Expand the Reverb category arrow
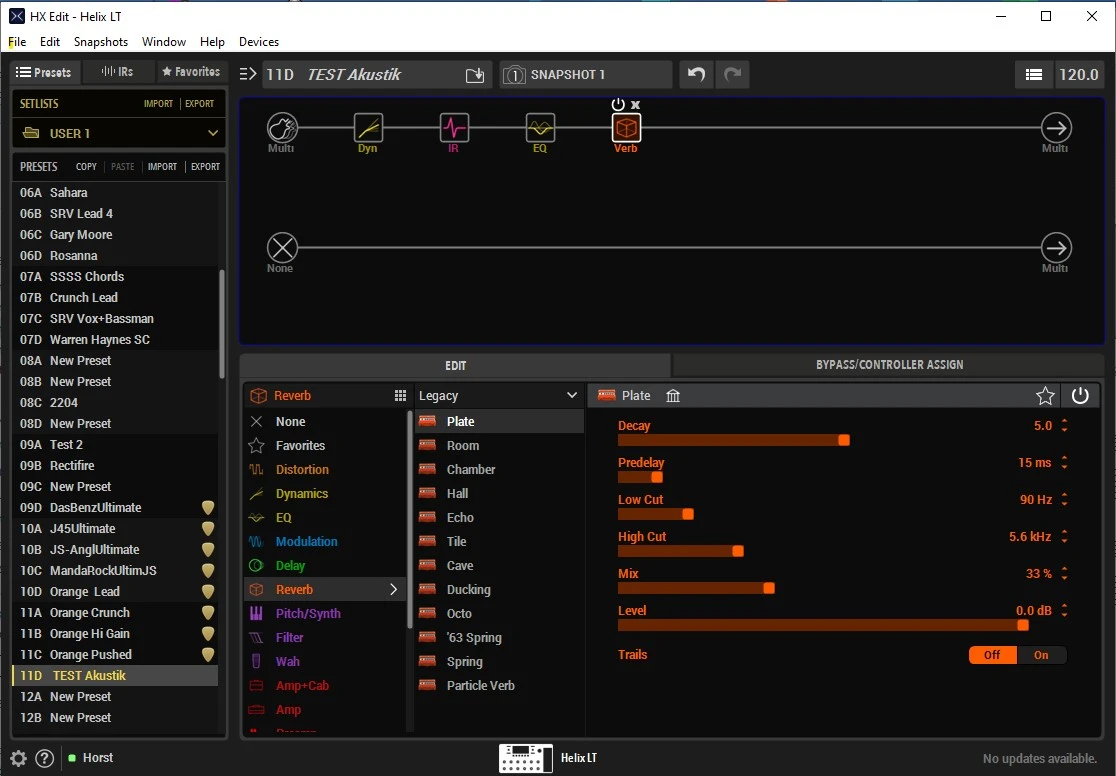The height and width of the screenshot is (776, 1116). click(x=393, y=590)
